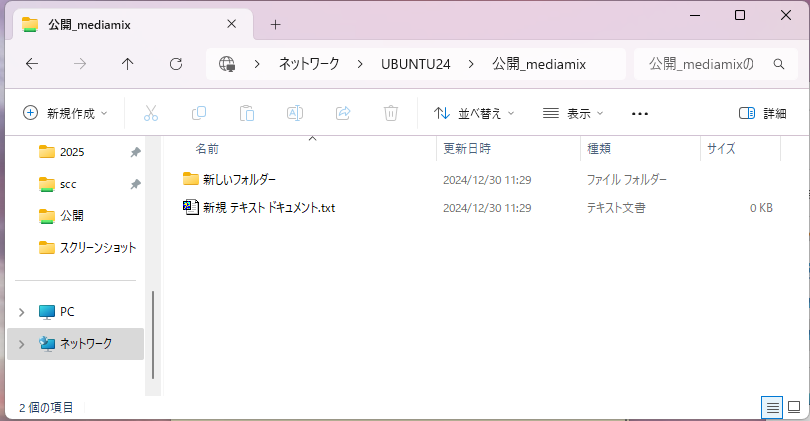Click the Copy icon in toolbar
This screenshot has height=421, width=810.
point(199,113)
